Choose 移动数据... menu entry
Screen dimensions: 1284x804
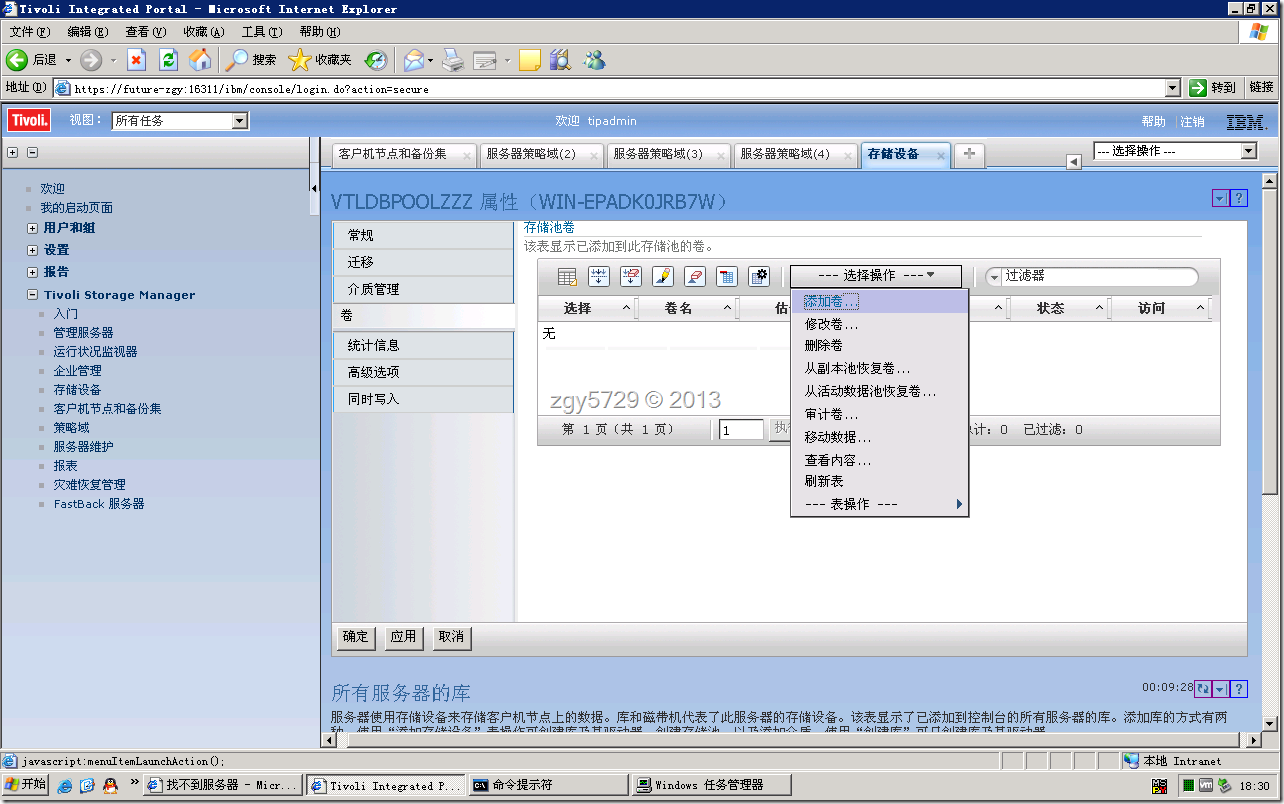(x=879, y=437)
